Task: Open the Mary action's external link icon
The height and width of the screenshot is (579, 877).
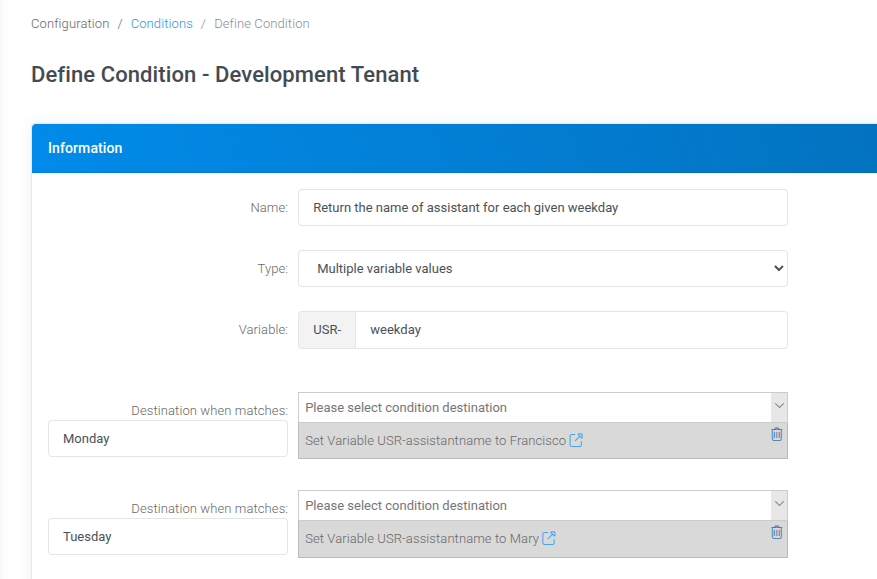Action: pos(549,538)
